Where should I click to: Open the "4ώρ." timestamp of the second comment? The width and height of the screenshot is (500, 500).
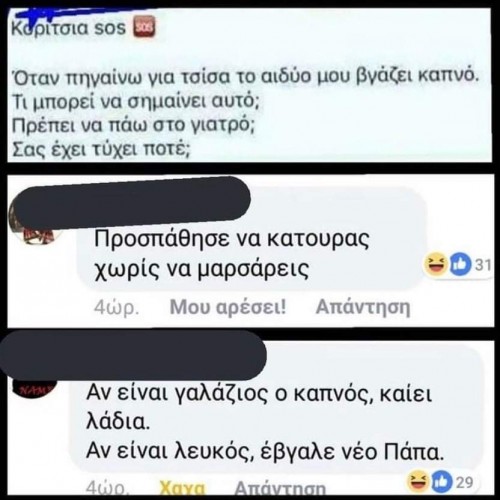(x=107, y=489)
